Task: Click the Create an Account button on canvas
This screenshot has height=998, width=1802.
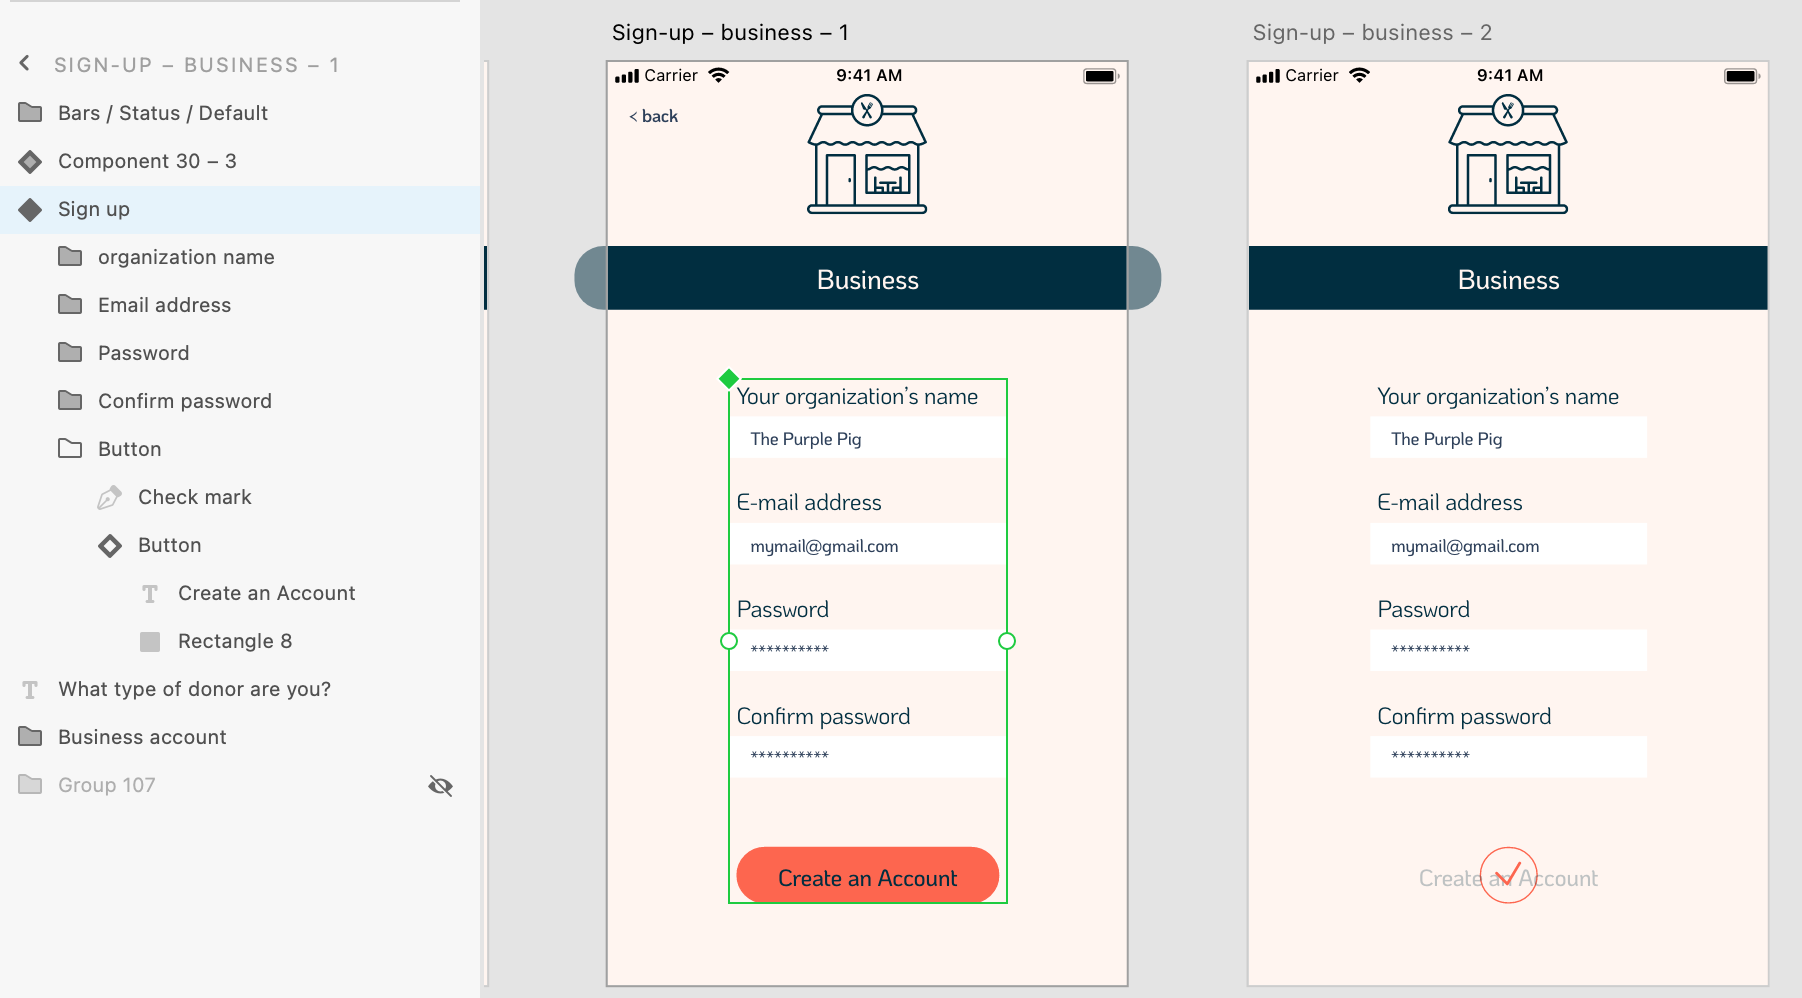Action: point(867,877)
